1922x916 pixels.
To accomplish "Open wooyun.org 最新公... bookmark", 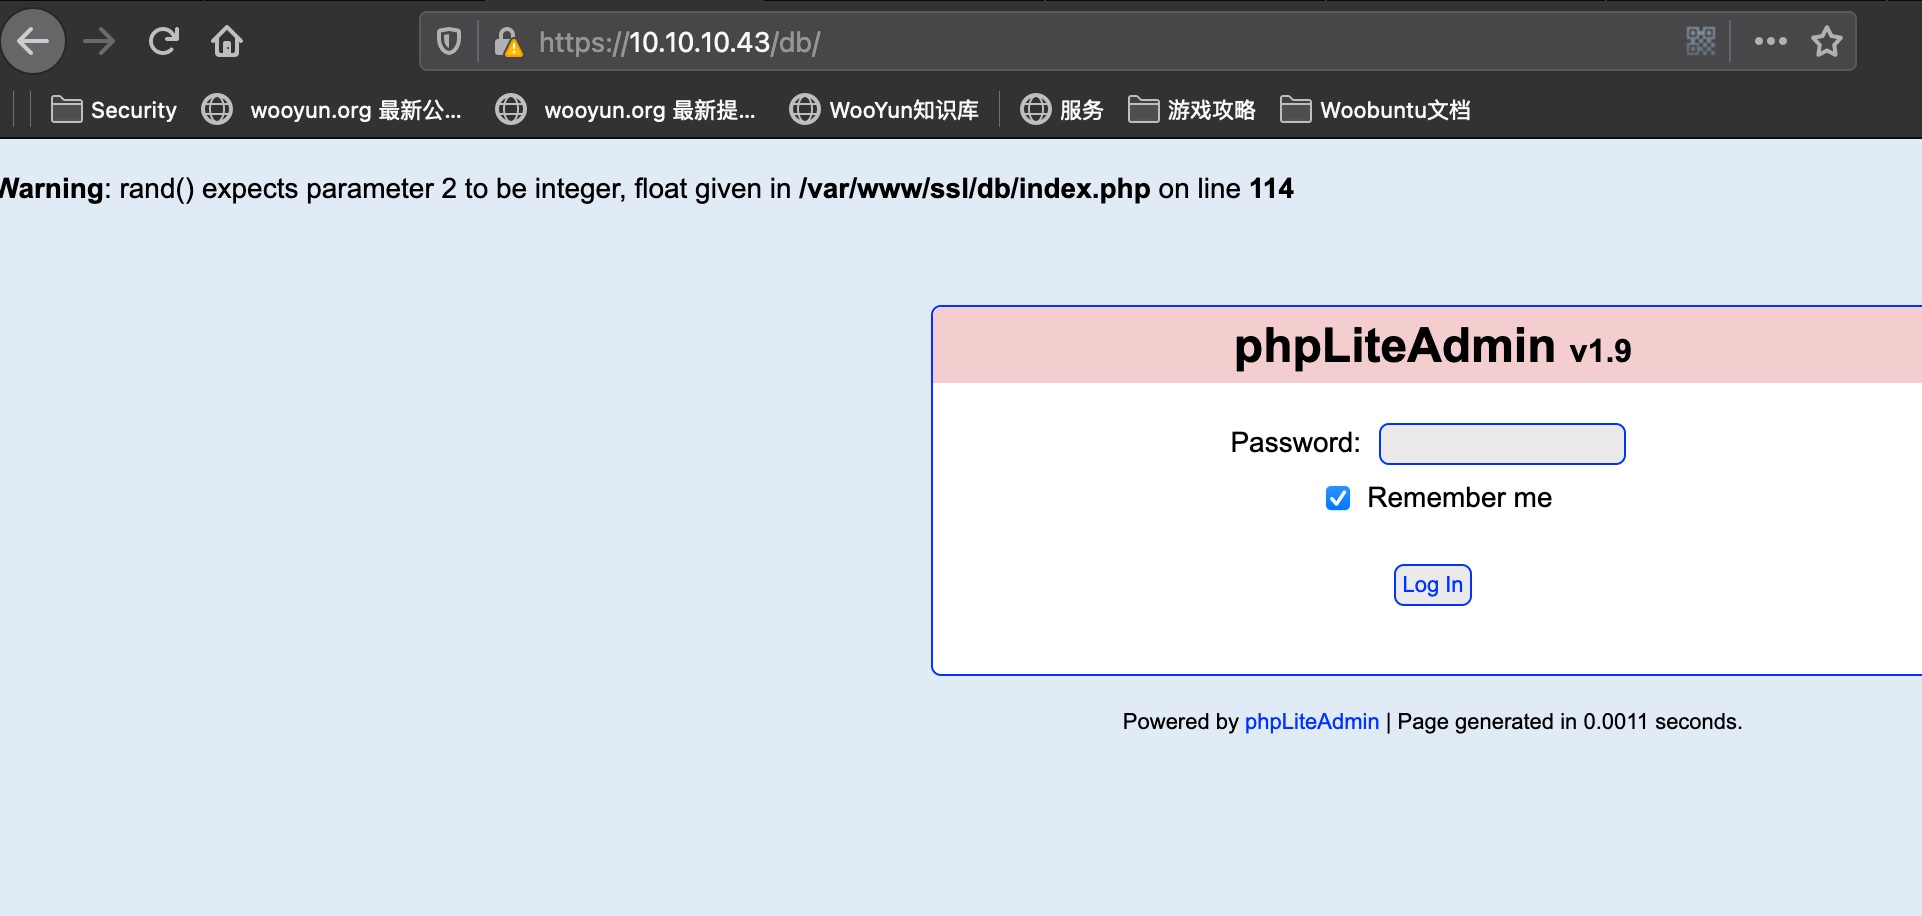I will 331,110.
